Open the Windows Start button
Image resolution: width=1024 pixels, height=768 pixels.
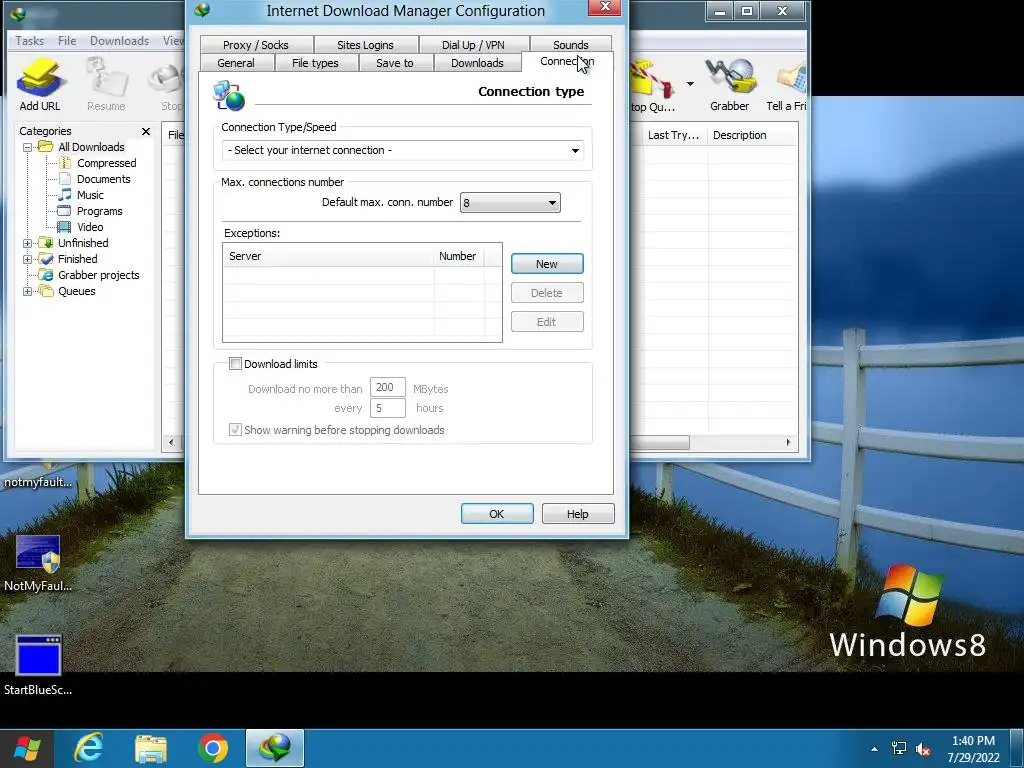click(26, 748)
